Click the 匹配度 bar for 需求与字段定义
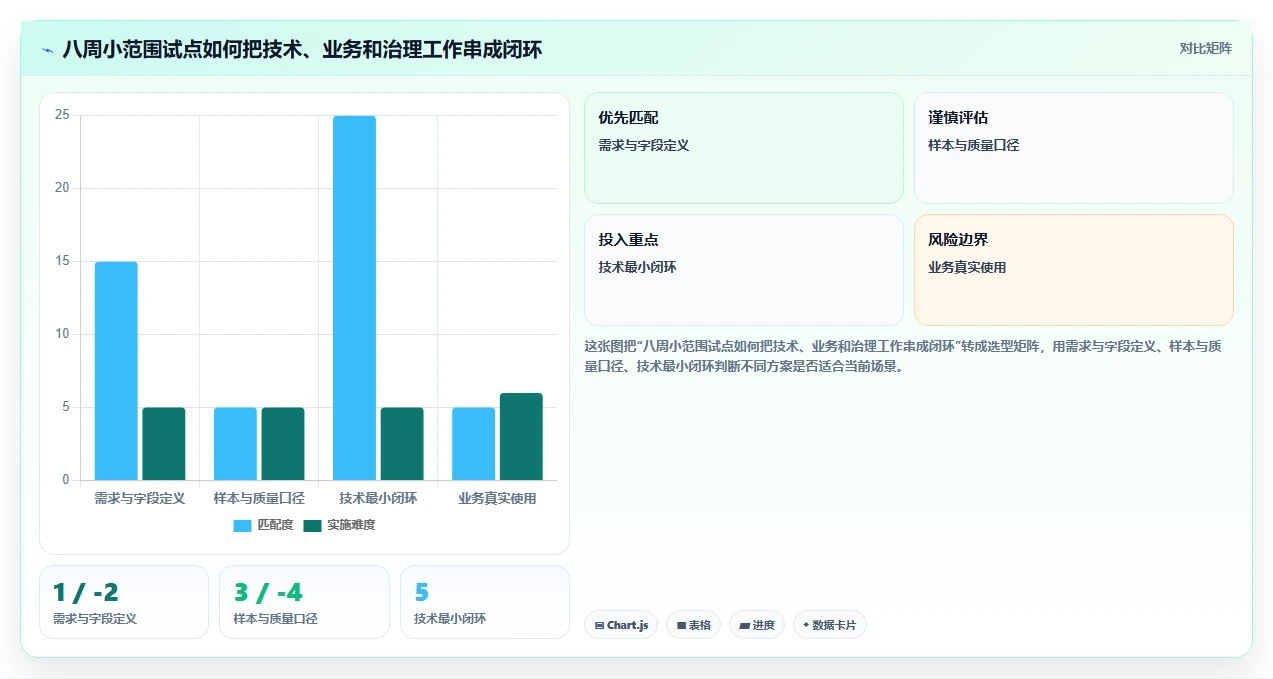Viewport: 1273px width, 679px height. (x=116, y=371)
